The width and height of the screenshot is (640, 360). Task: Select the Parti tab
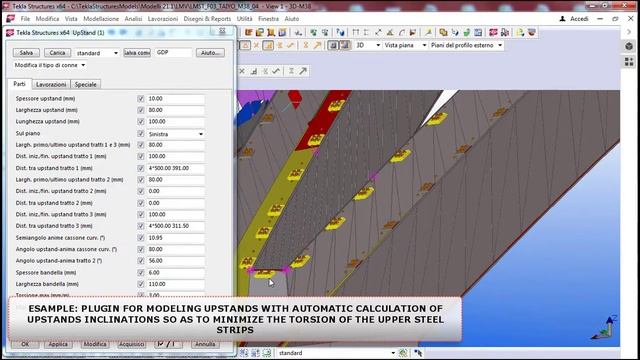19,84
